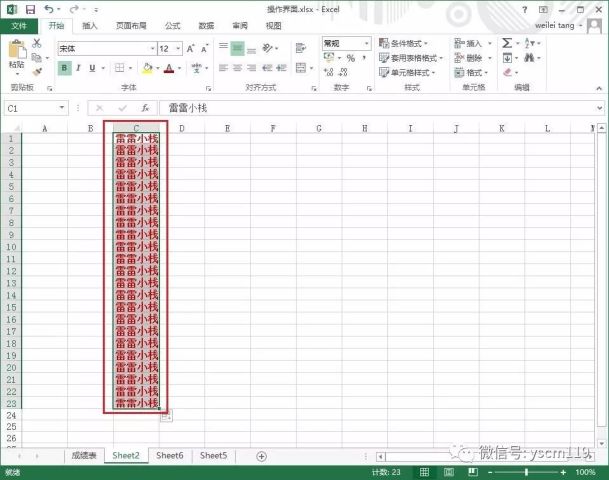The image size is (609, 480).
Task: Switch to the Sheet5 worksheet tab
Action: pos(213,456)
